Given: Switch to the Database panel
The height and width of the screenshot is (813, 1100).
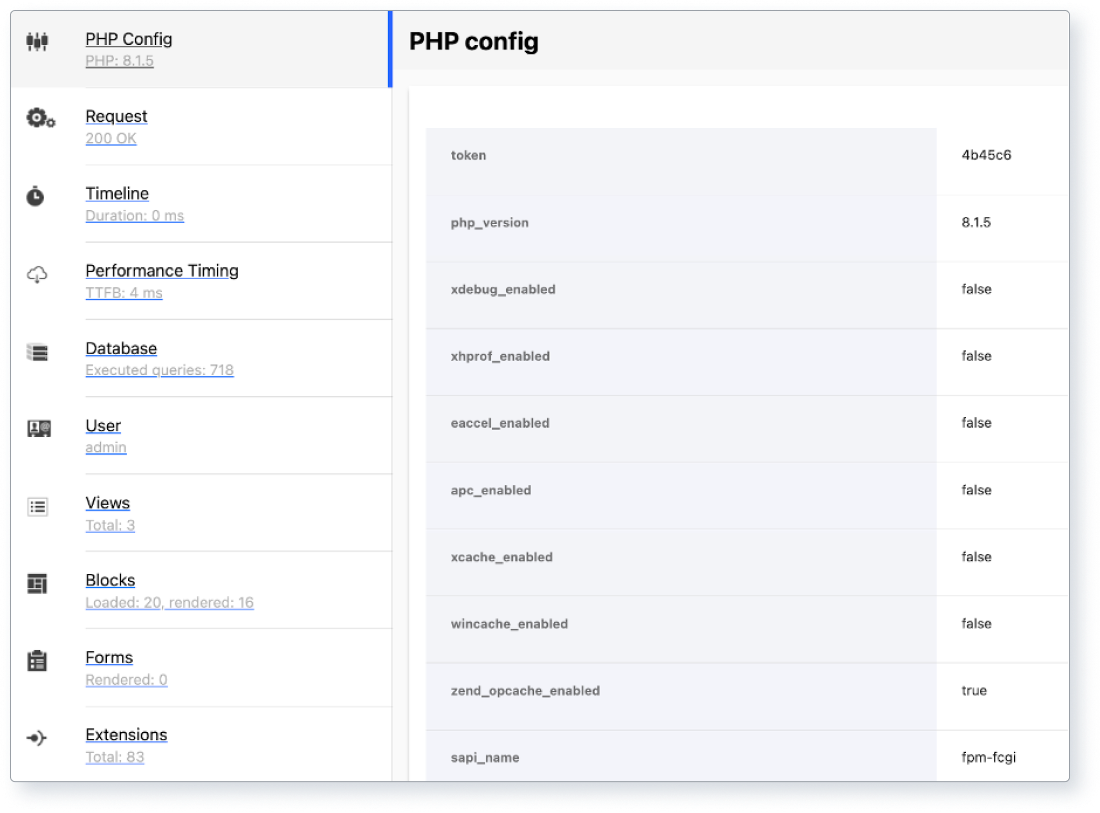Looking at the screenshot, I should pos(121,348).
